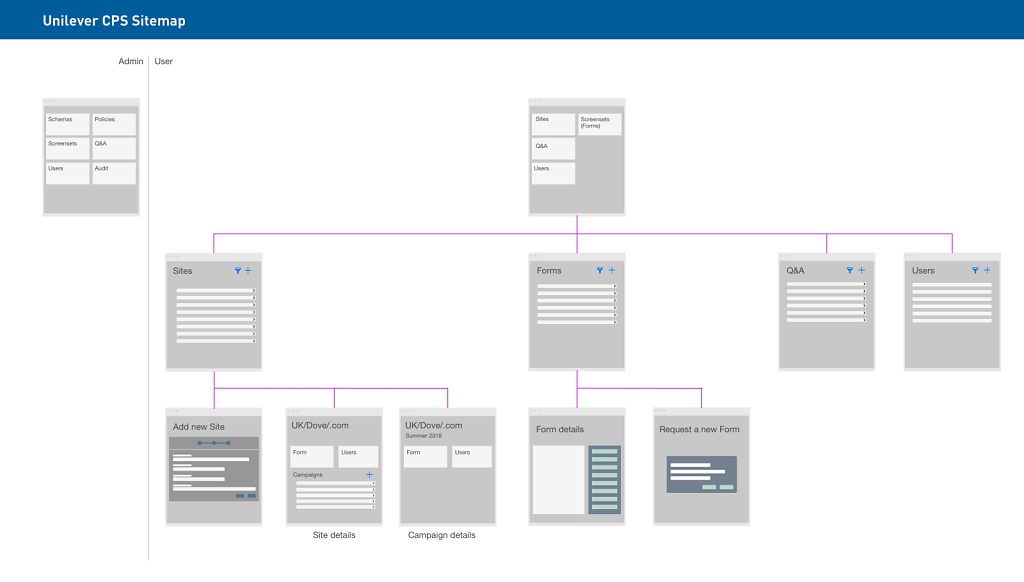The image size is (1024, 582).
Task: Click the plus icon in the Forms panel
Action: click(612, 270)
